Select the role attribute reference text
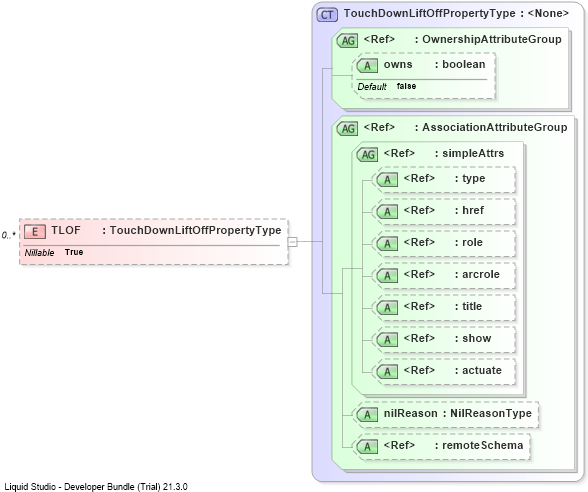Image resolution: width=588 pixels, height=492 pixels. tap(443, 243)
